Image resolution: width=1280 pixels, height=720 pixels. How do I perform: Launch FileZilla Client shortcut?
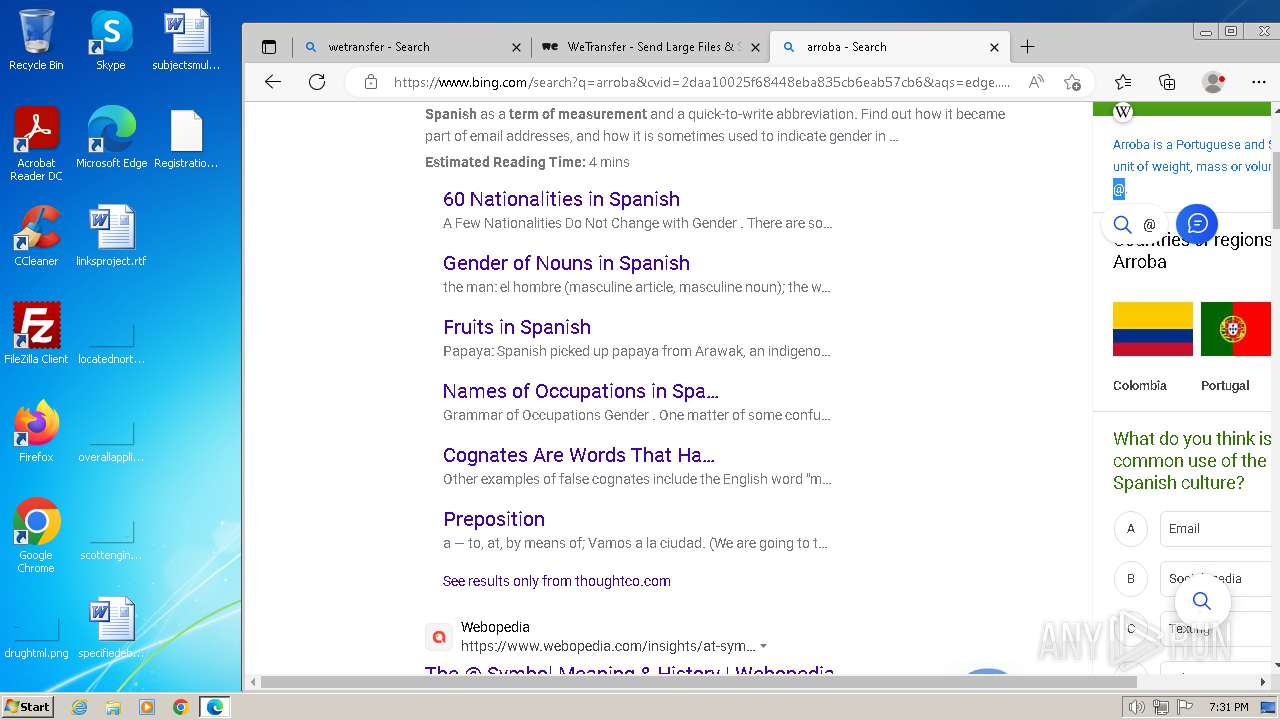36,334
